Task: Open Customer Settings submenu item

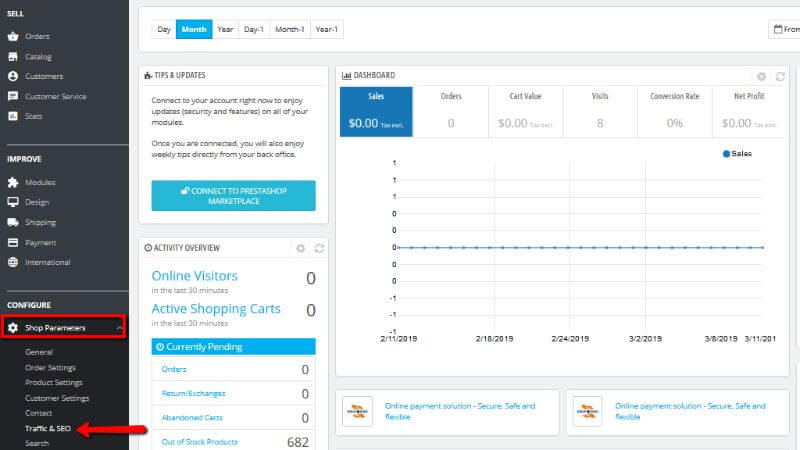Action: click(57, 398)
